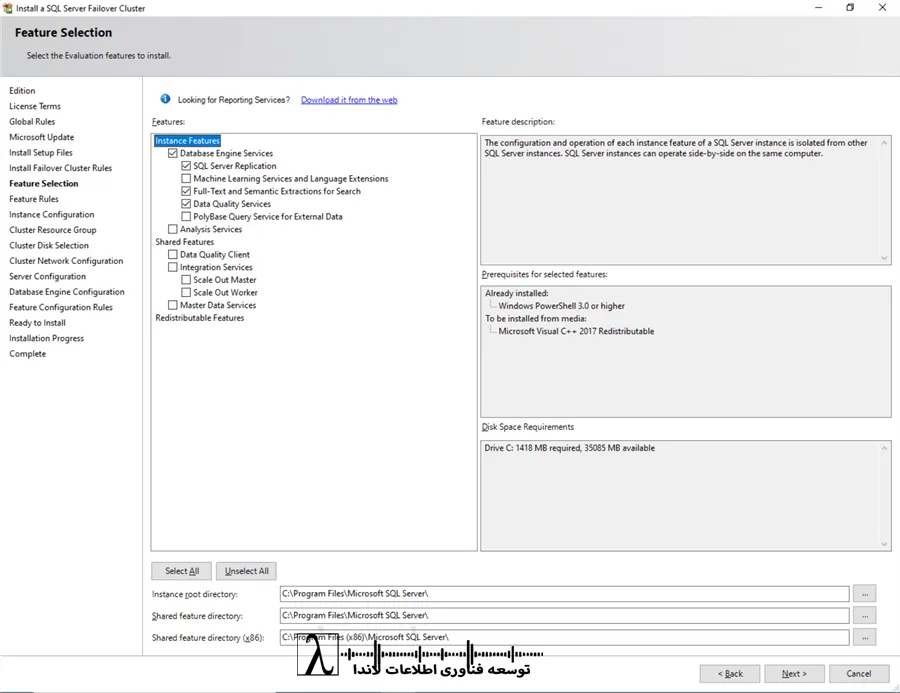Browse for Instance root directory
Screen dimensions: 900x693
click(864, 594)
